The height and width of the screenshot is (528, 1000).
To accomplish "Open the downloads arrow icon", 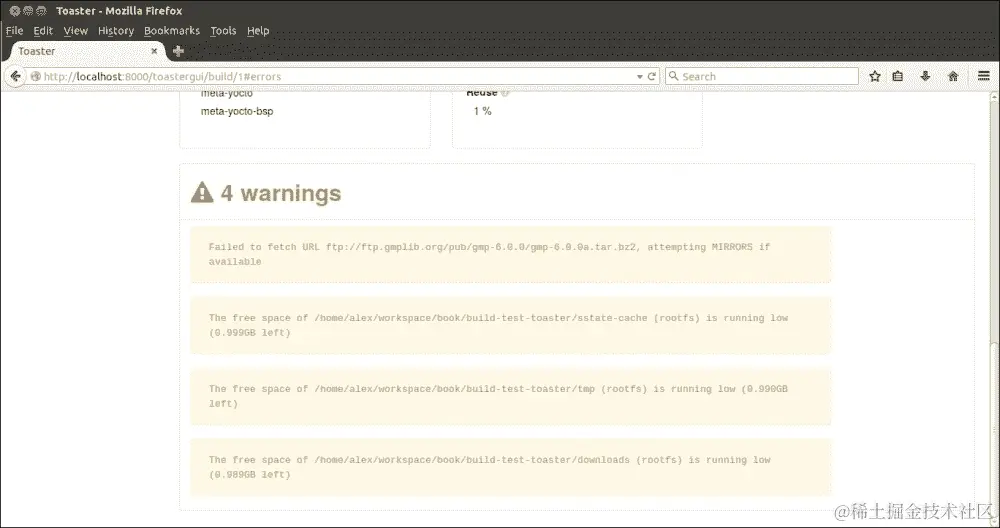I will [x=925, y=77].
